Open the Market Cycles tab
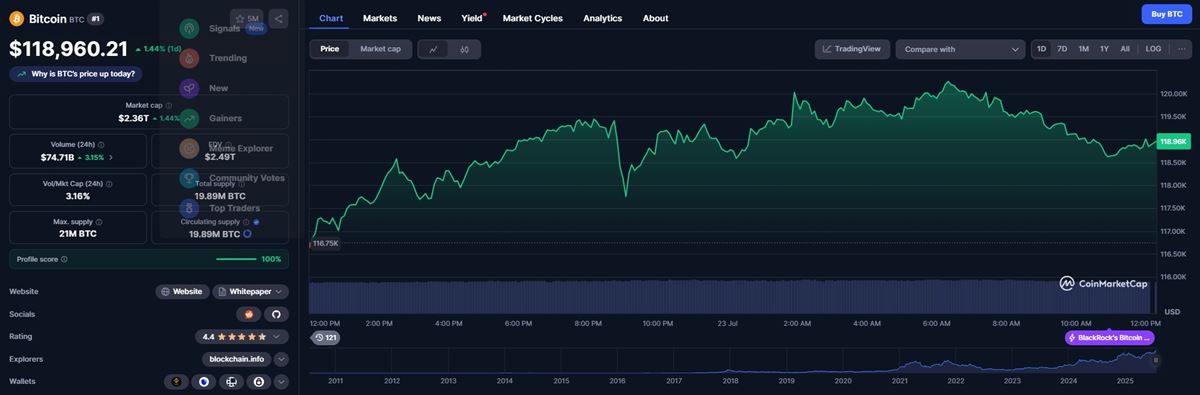This screenshot has height=395, width=1200. 532,18
